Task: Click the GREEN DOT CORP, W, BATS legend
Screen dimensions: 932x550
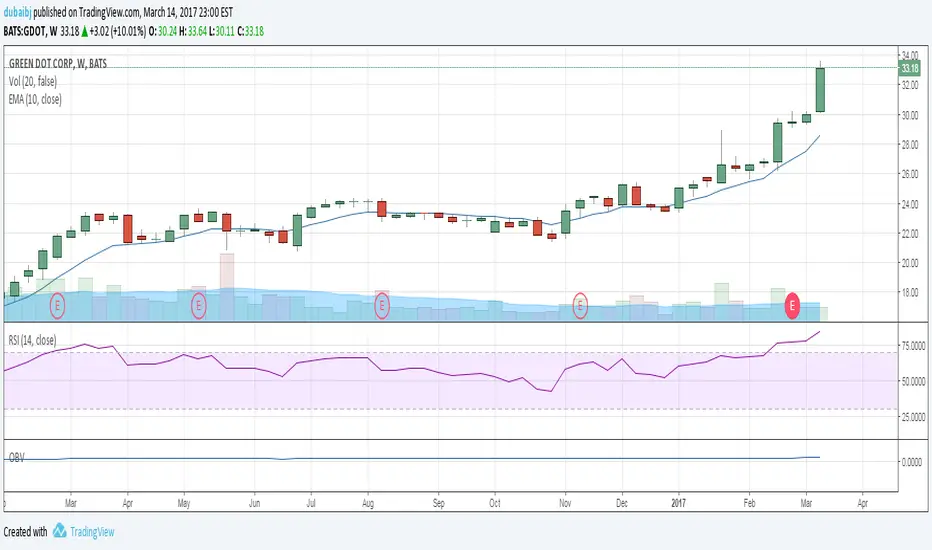Action: (58, 64)
